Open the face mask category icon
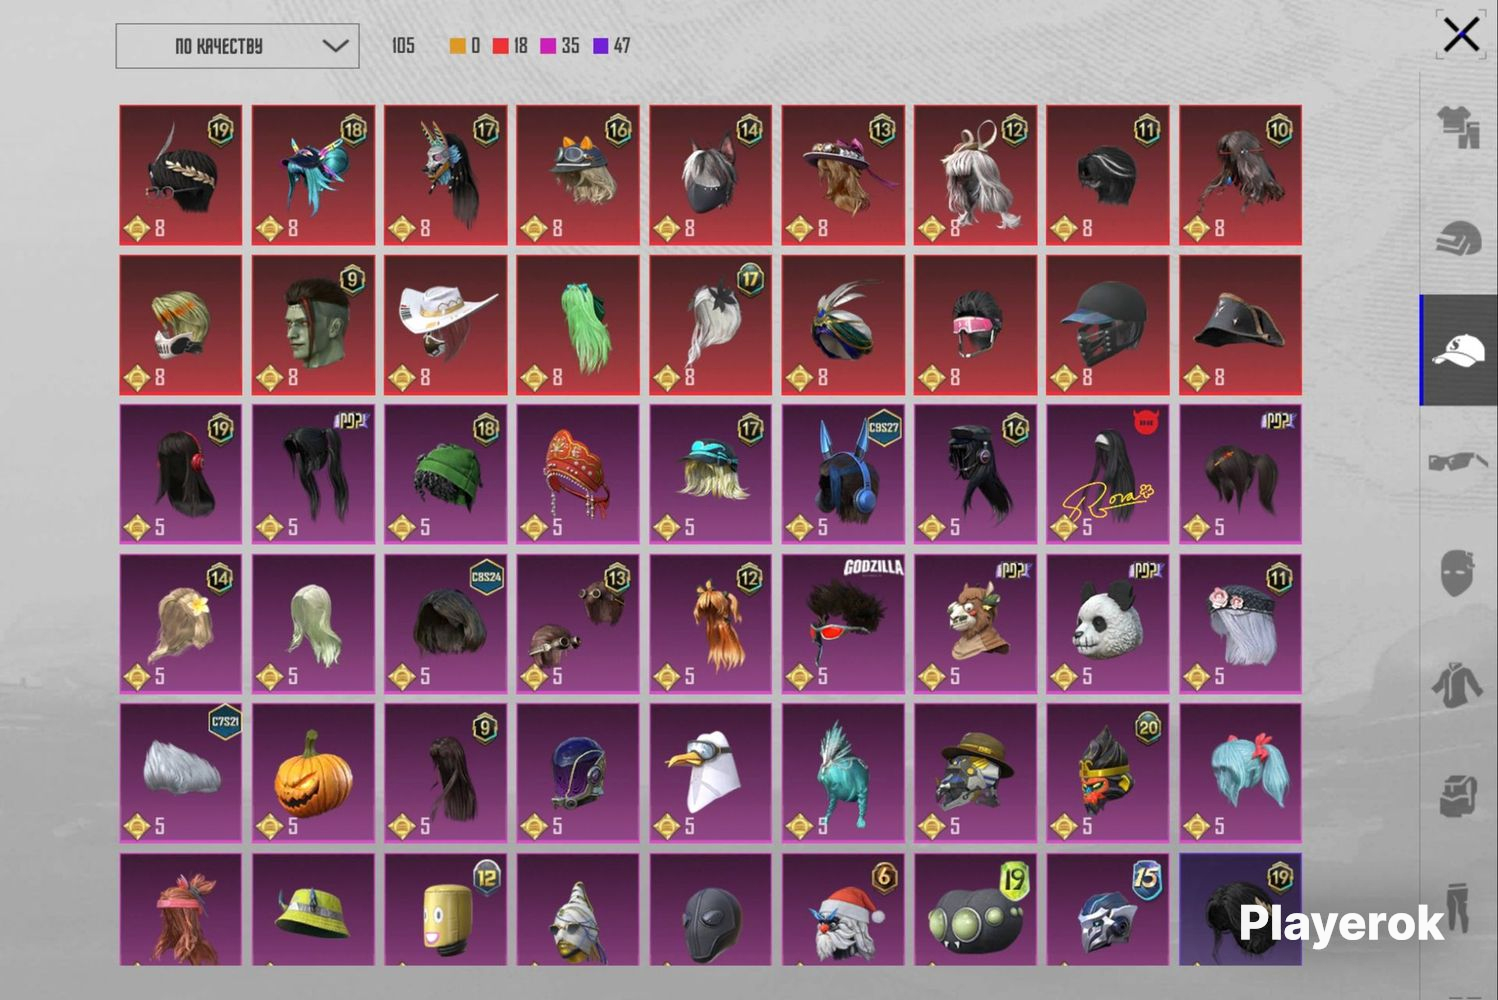 [1457, 572]
